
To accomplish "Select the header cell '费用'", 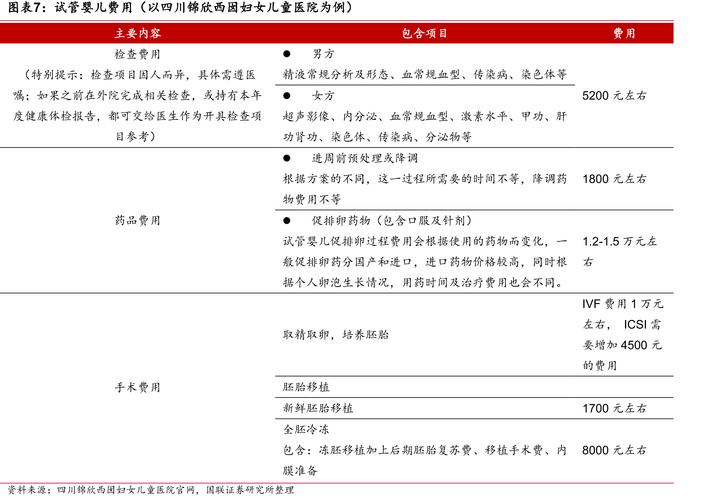I will pyautogui.click(x=624, y=33).
